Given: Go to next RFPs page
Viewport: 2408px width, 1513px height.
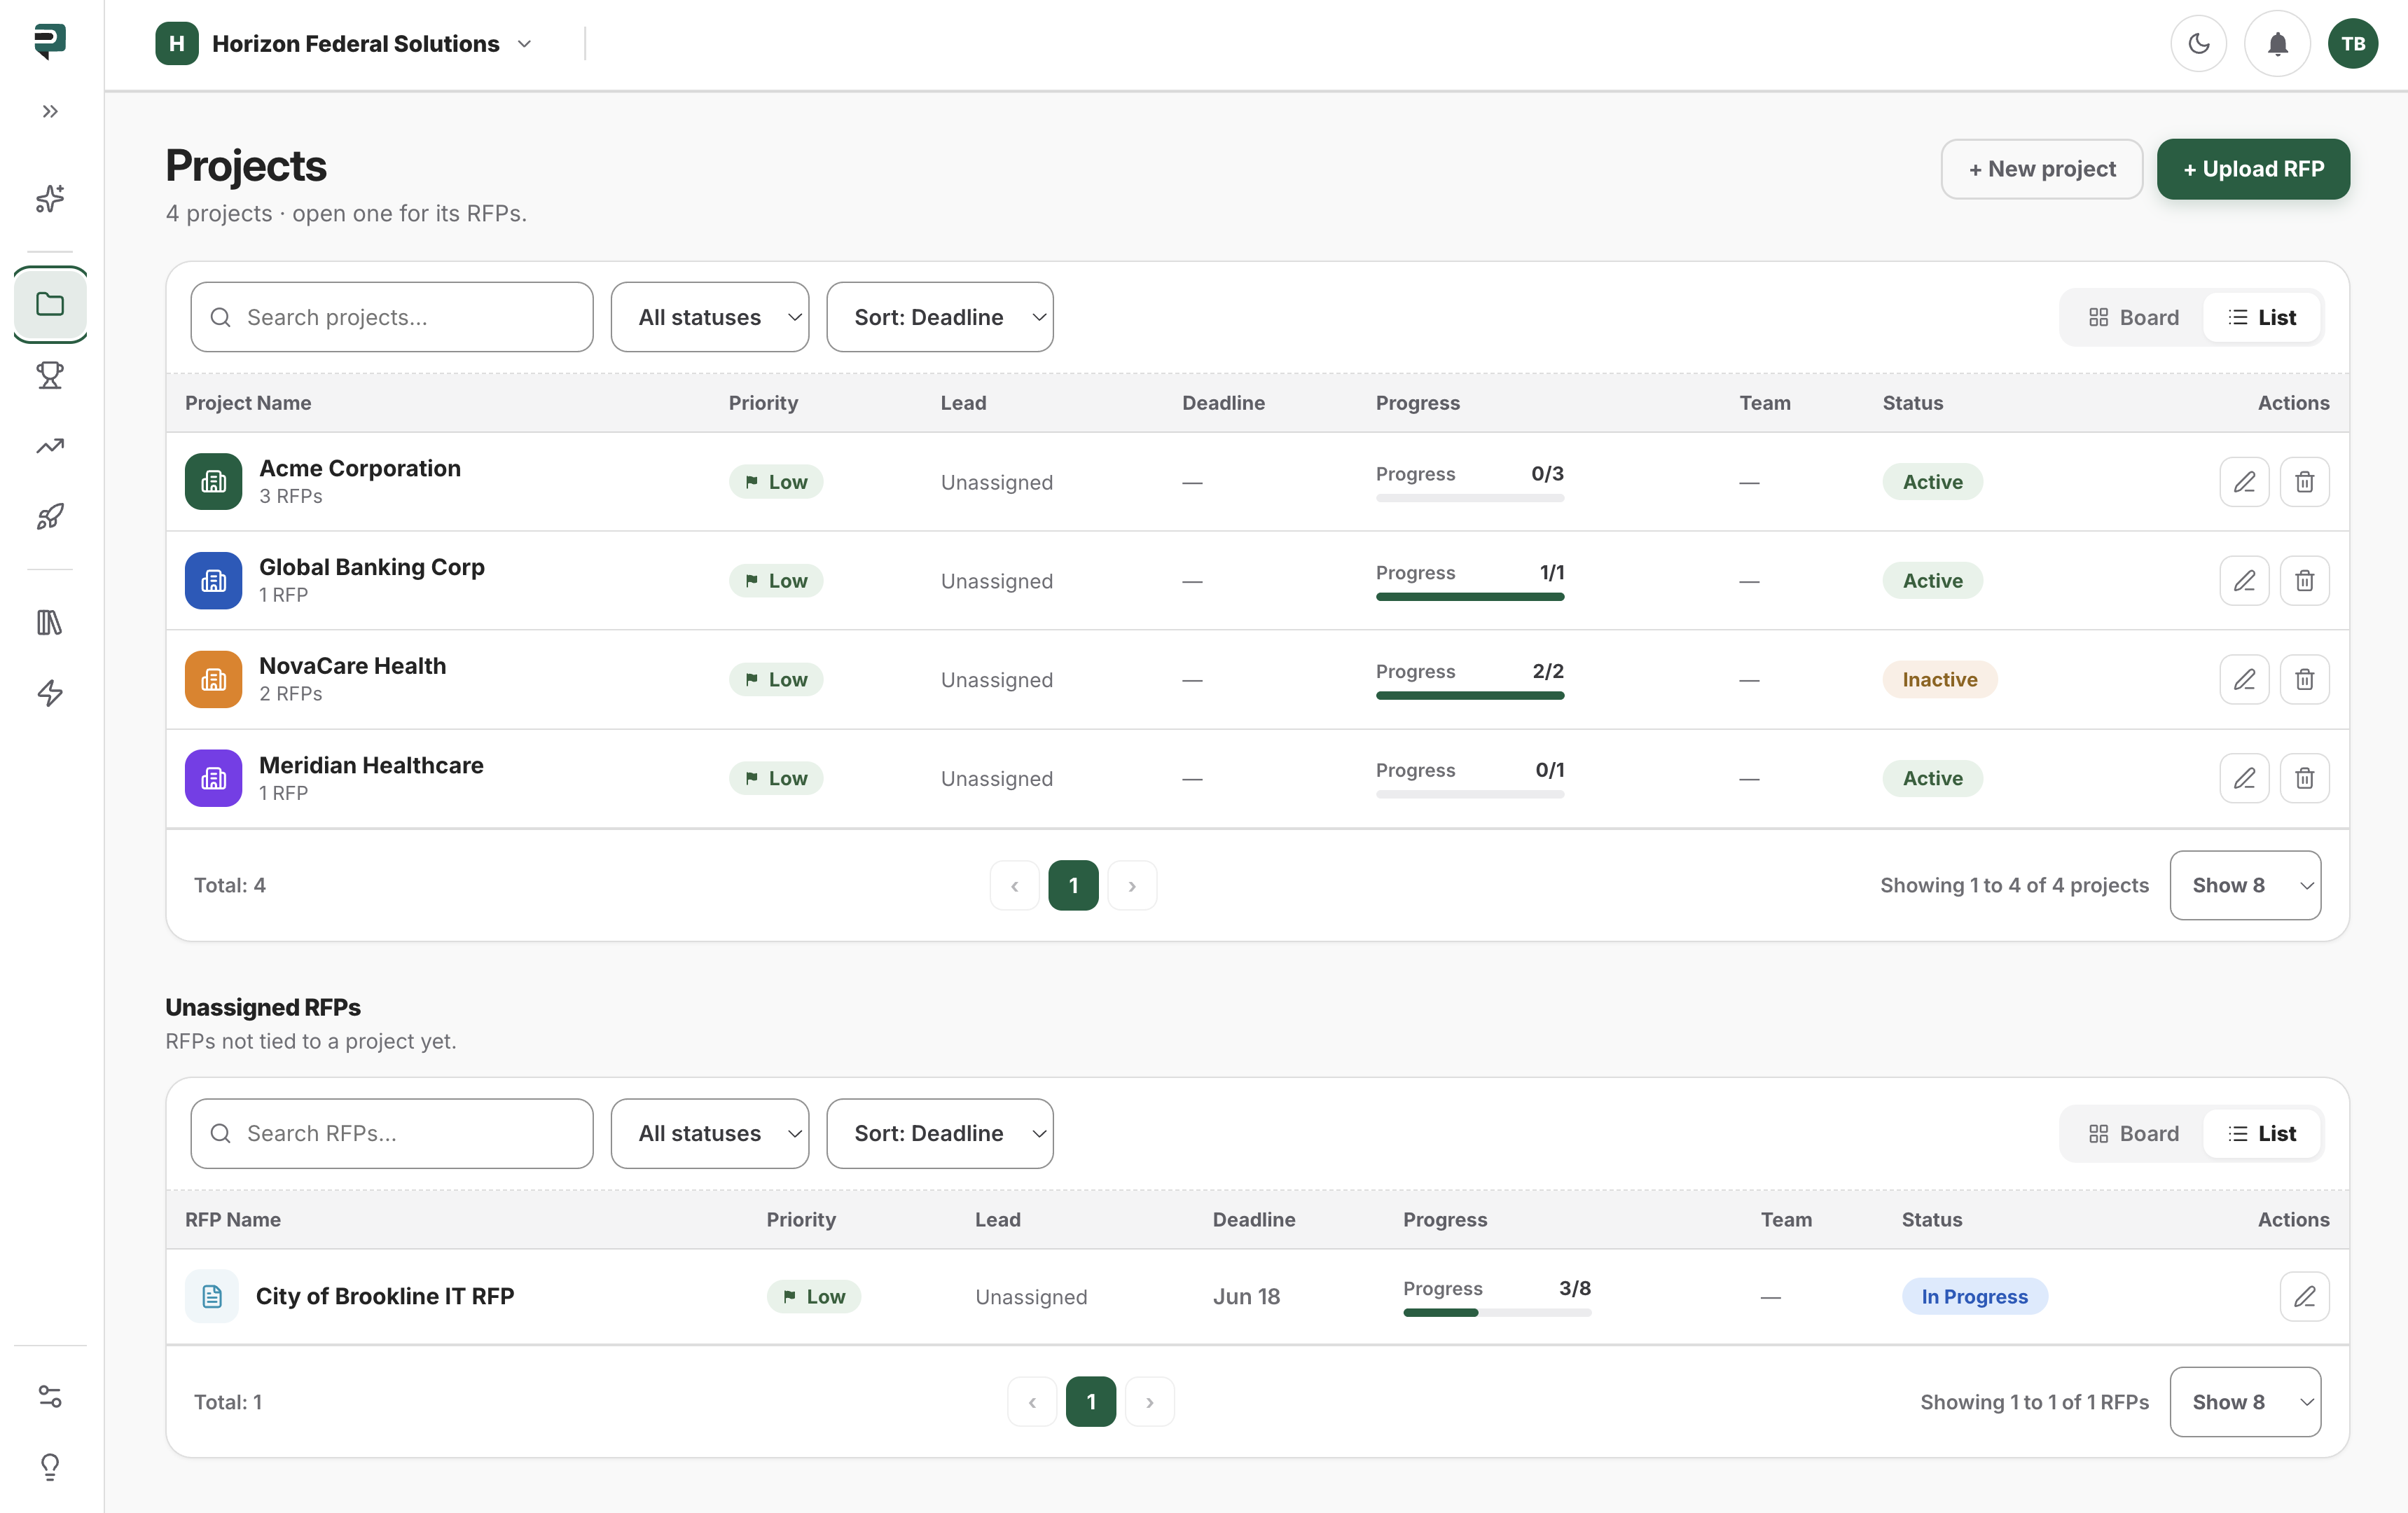Looking at the screenshot, I should tap(1150, 1402).
